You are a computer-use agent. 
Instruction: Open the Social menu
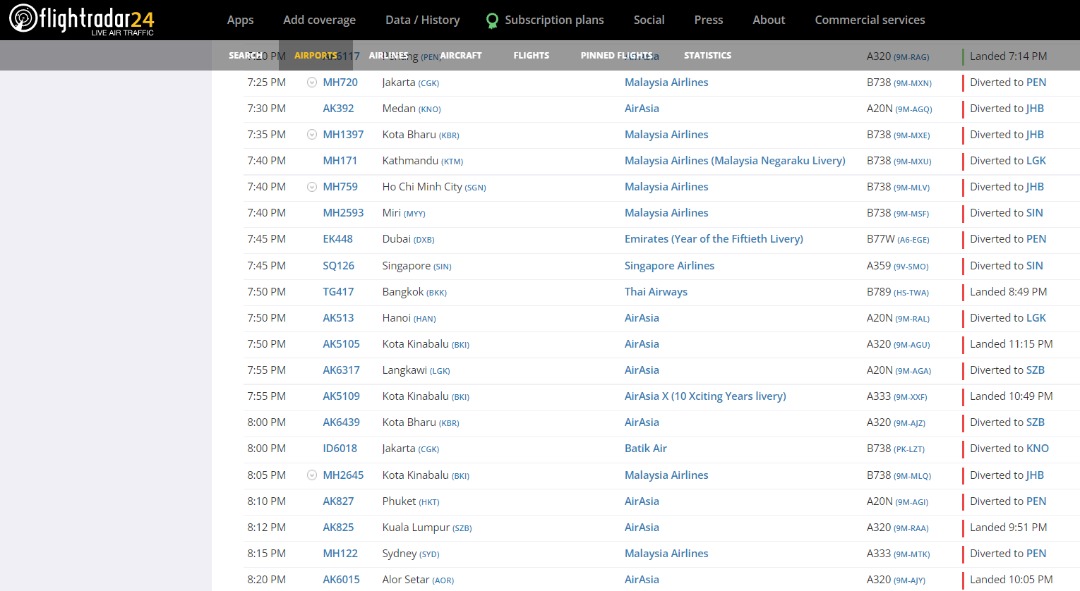(x=649, y=20)
